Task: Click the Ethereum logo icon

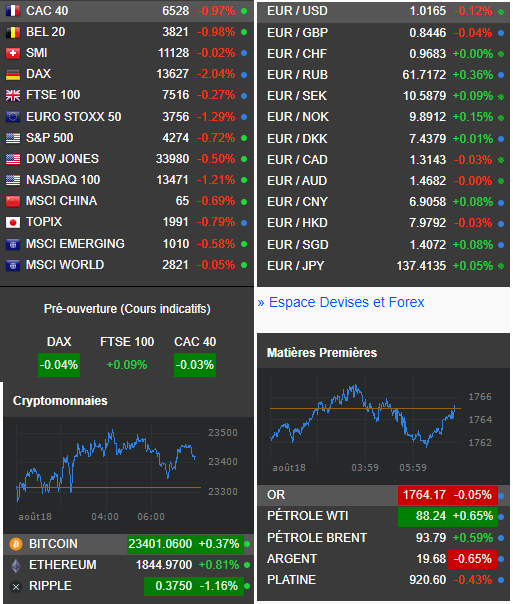Action: pos(16,565)
